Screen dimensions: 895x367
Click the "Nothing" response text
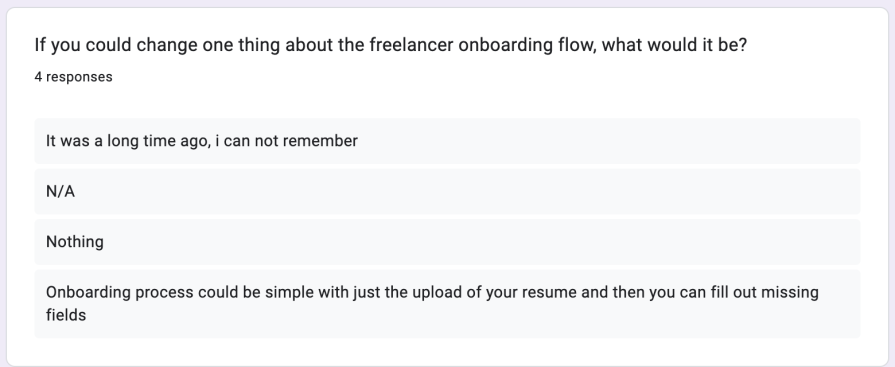(75, 241)
